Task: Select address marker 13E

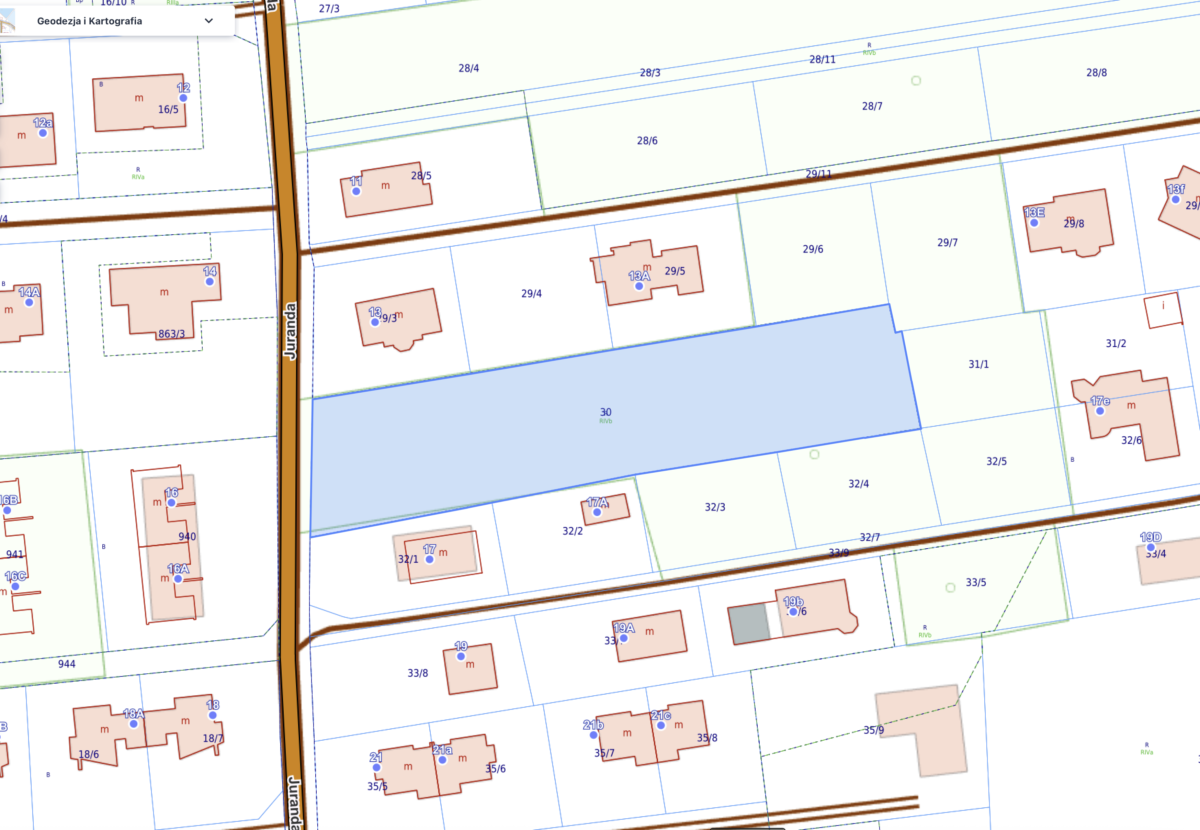Action: [x=1034, y=222]
